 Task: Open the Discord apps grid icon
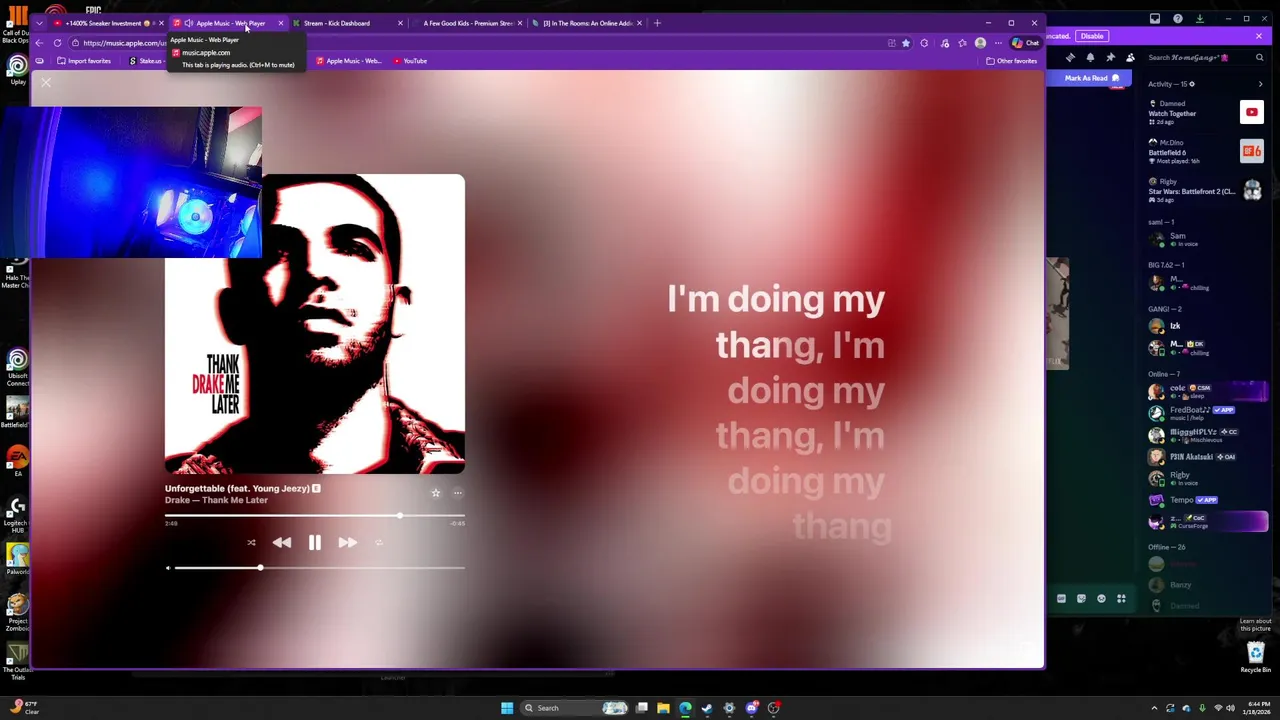point(1121,599)
